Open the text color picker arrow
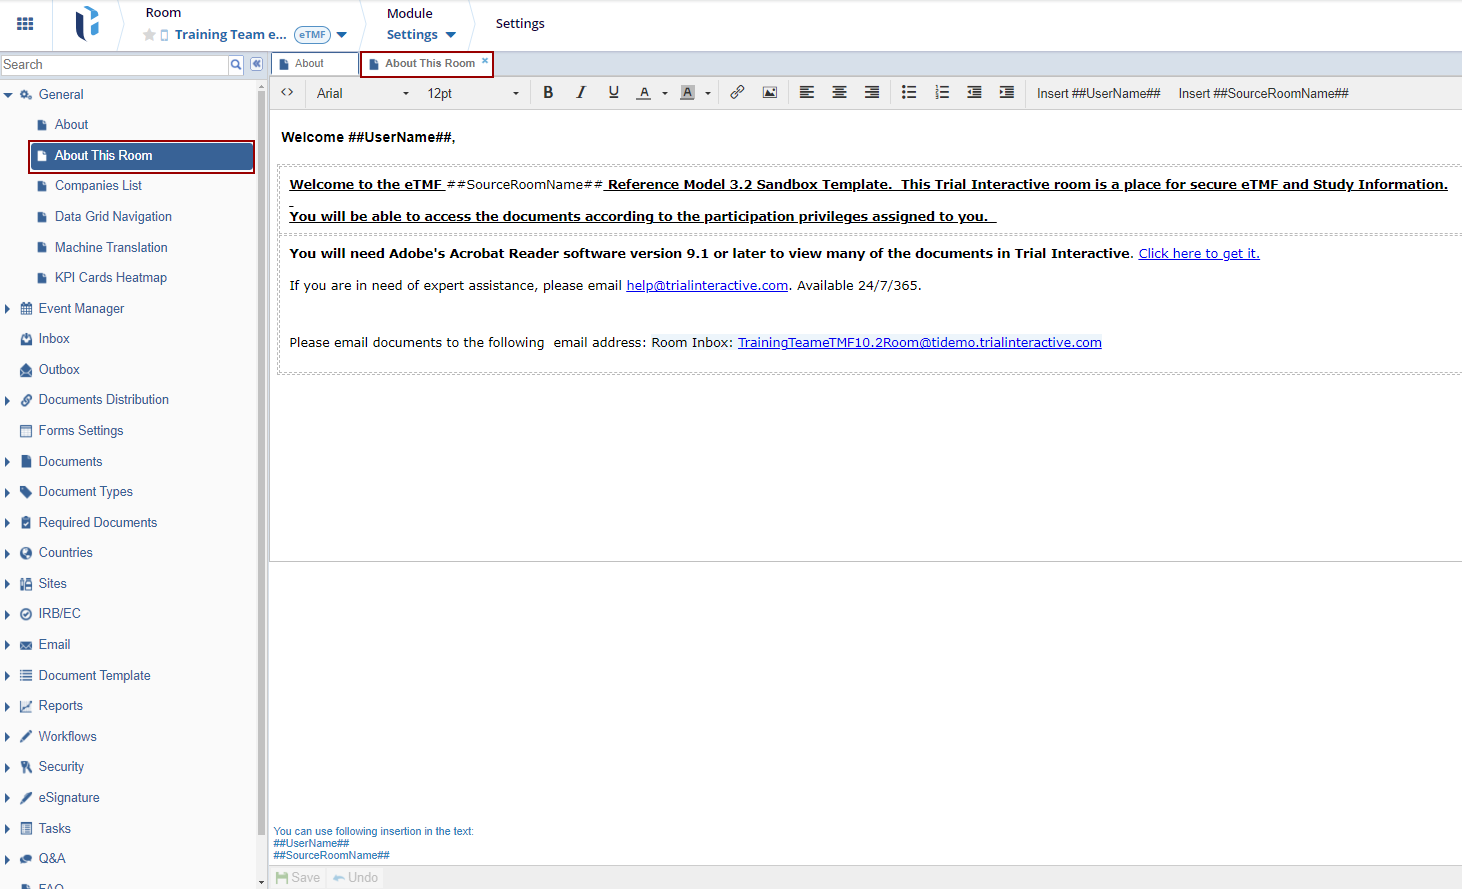 click(x=665, y=94)
